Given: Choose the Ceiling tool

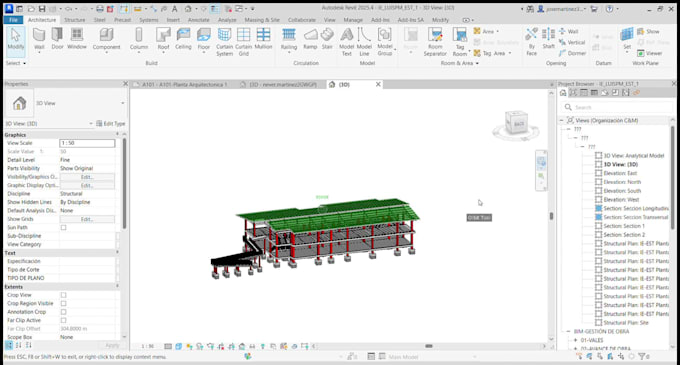Looking at the screenshot, I should 183,39.
